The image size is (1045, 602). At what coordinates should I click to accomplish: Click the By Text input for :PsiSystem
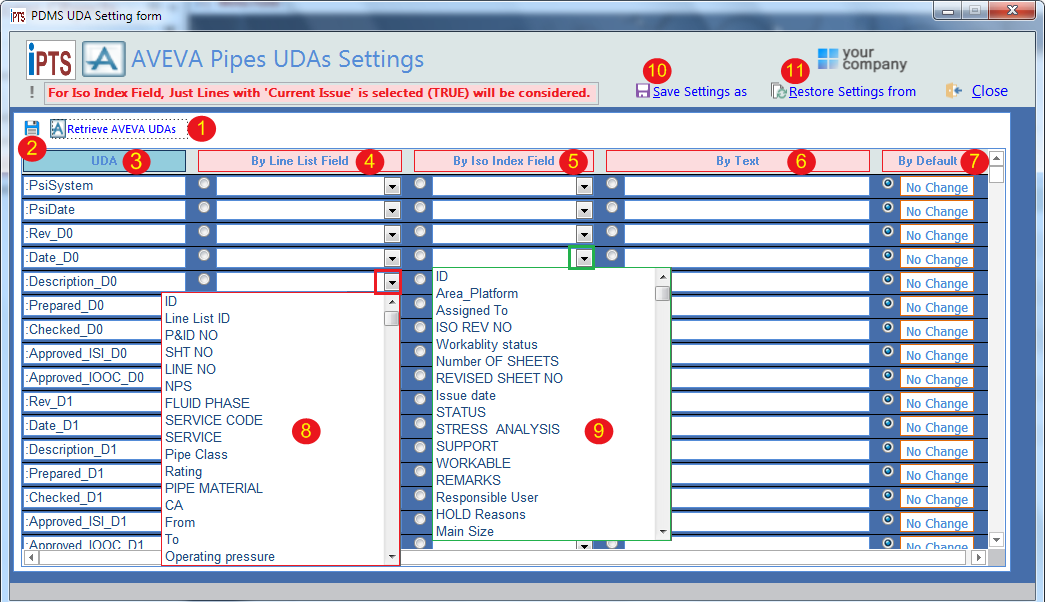(746, 186)
